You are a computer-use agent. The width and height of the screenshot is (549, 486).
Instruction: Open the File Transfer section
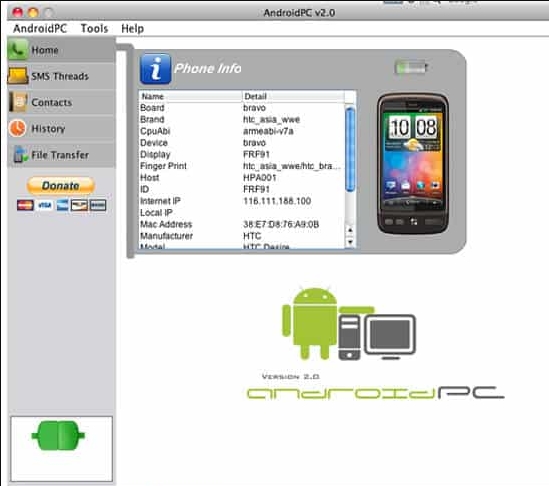[x=61, y=155]
